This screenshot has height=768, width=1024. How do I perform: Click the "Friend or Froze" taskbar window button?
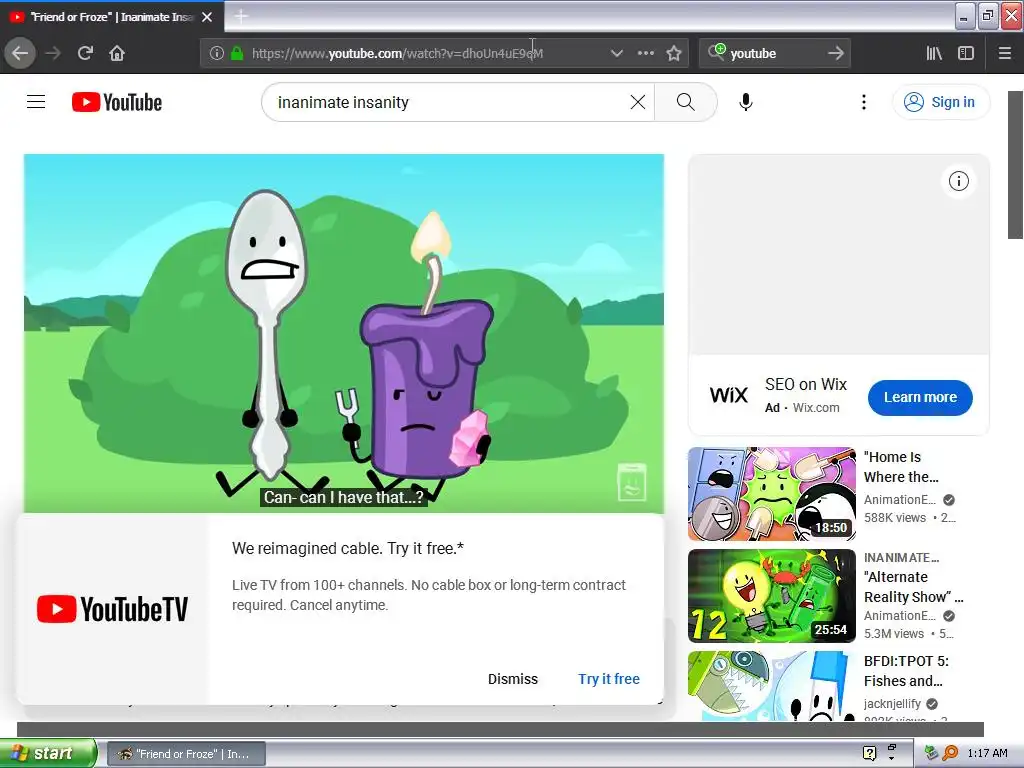[x=186, y=754]
